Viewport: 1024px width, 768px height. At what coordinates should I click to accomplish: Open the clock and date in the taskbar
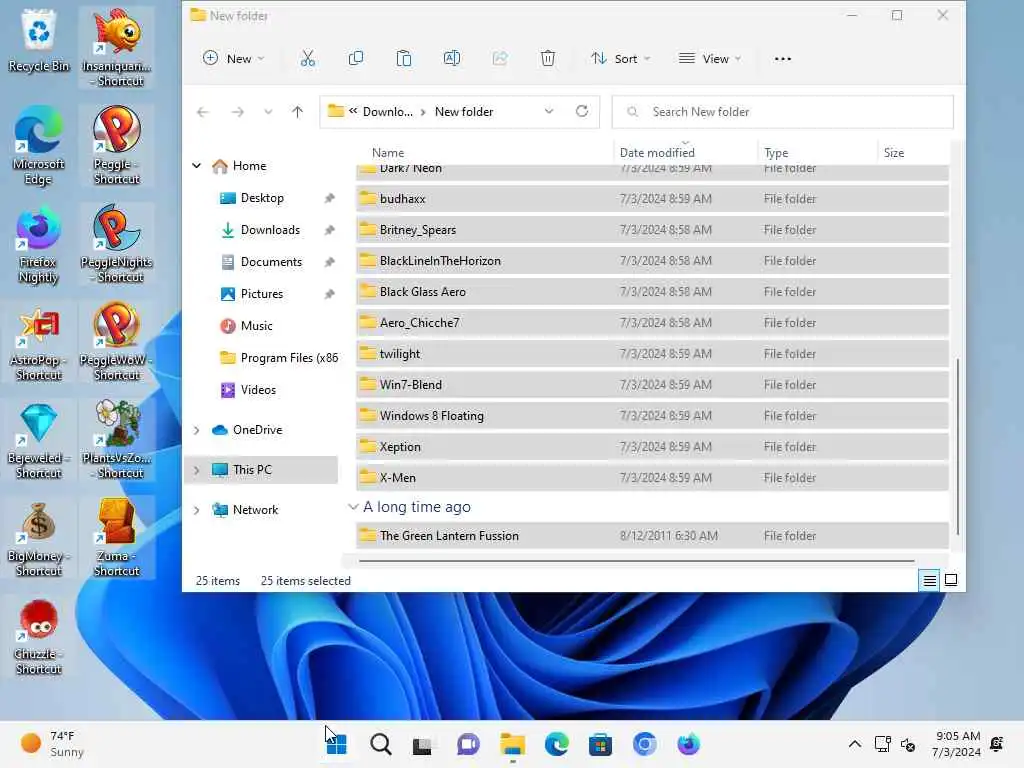[956, 744]
